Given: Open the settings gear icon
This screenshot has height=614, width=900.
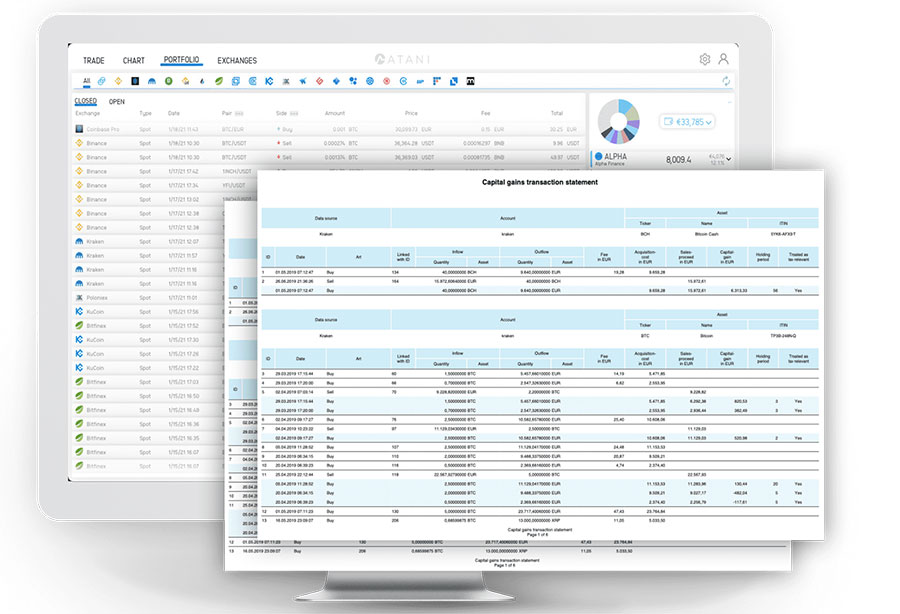Looking at the screenshot, I should (x=705, y=59).
